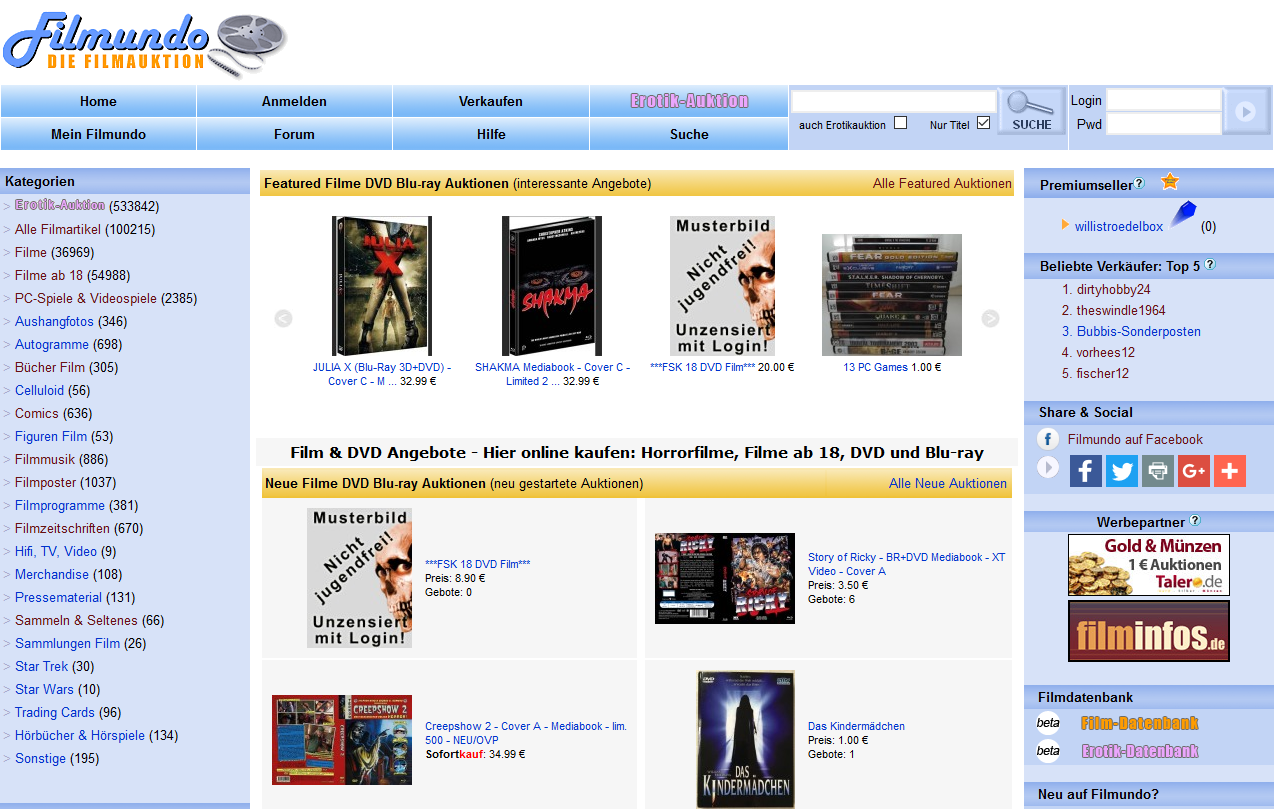This screenshot has width=1277, height=809.
Task: Open Gold & Münzen Talero.de banner
Action: coord(1149,565)
